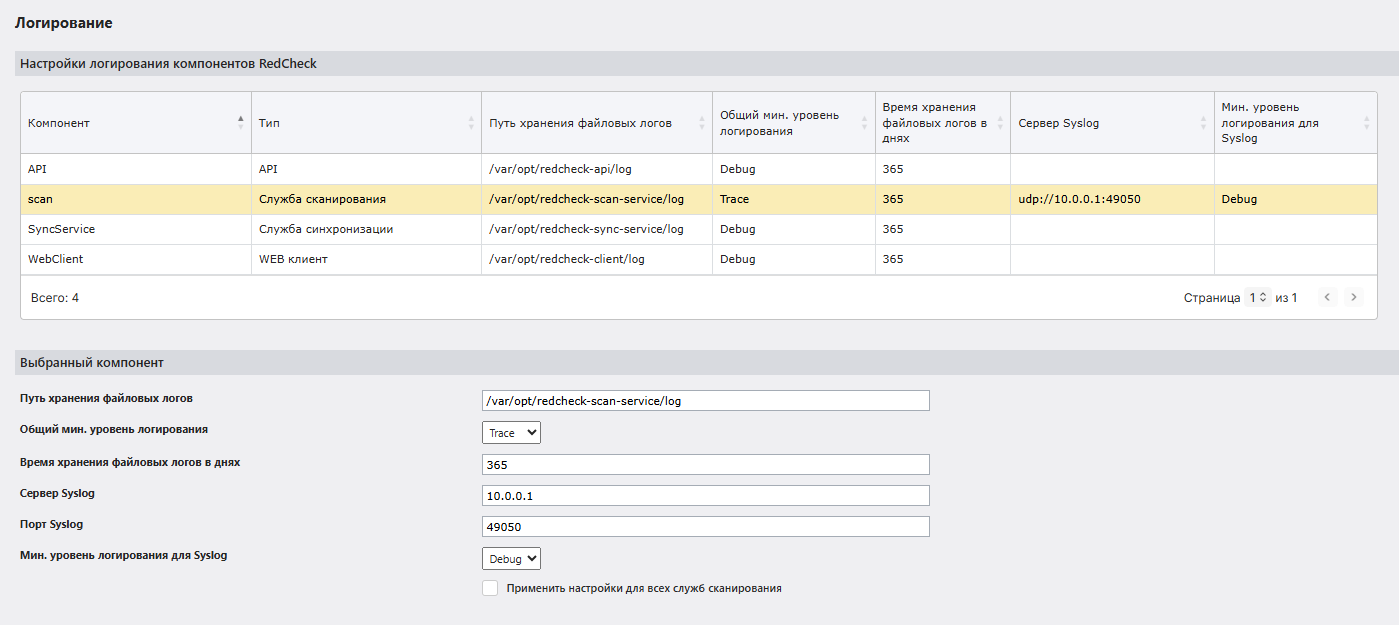This screenshot has width=1399, height=625.
Task: Enable Применить настройки для всех служб сканирования
Action: coord(490,588)
